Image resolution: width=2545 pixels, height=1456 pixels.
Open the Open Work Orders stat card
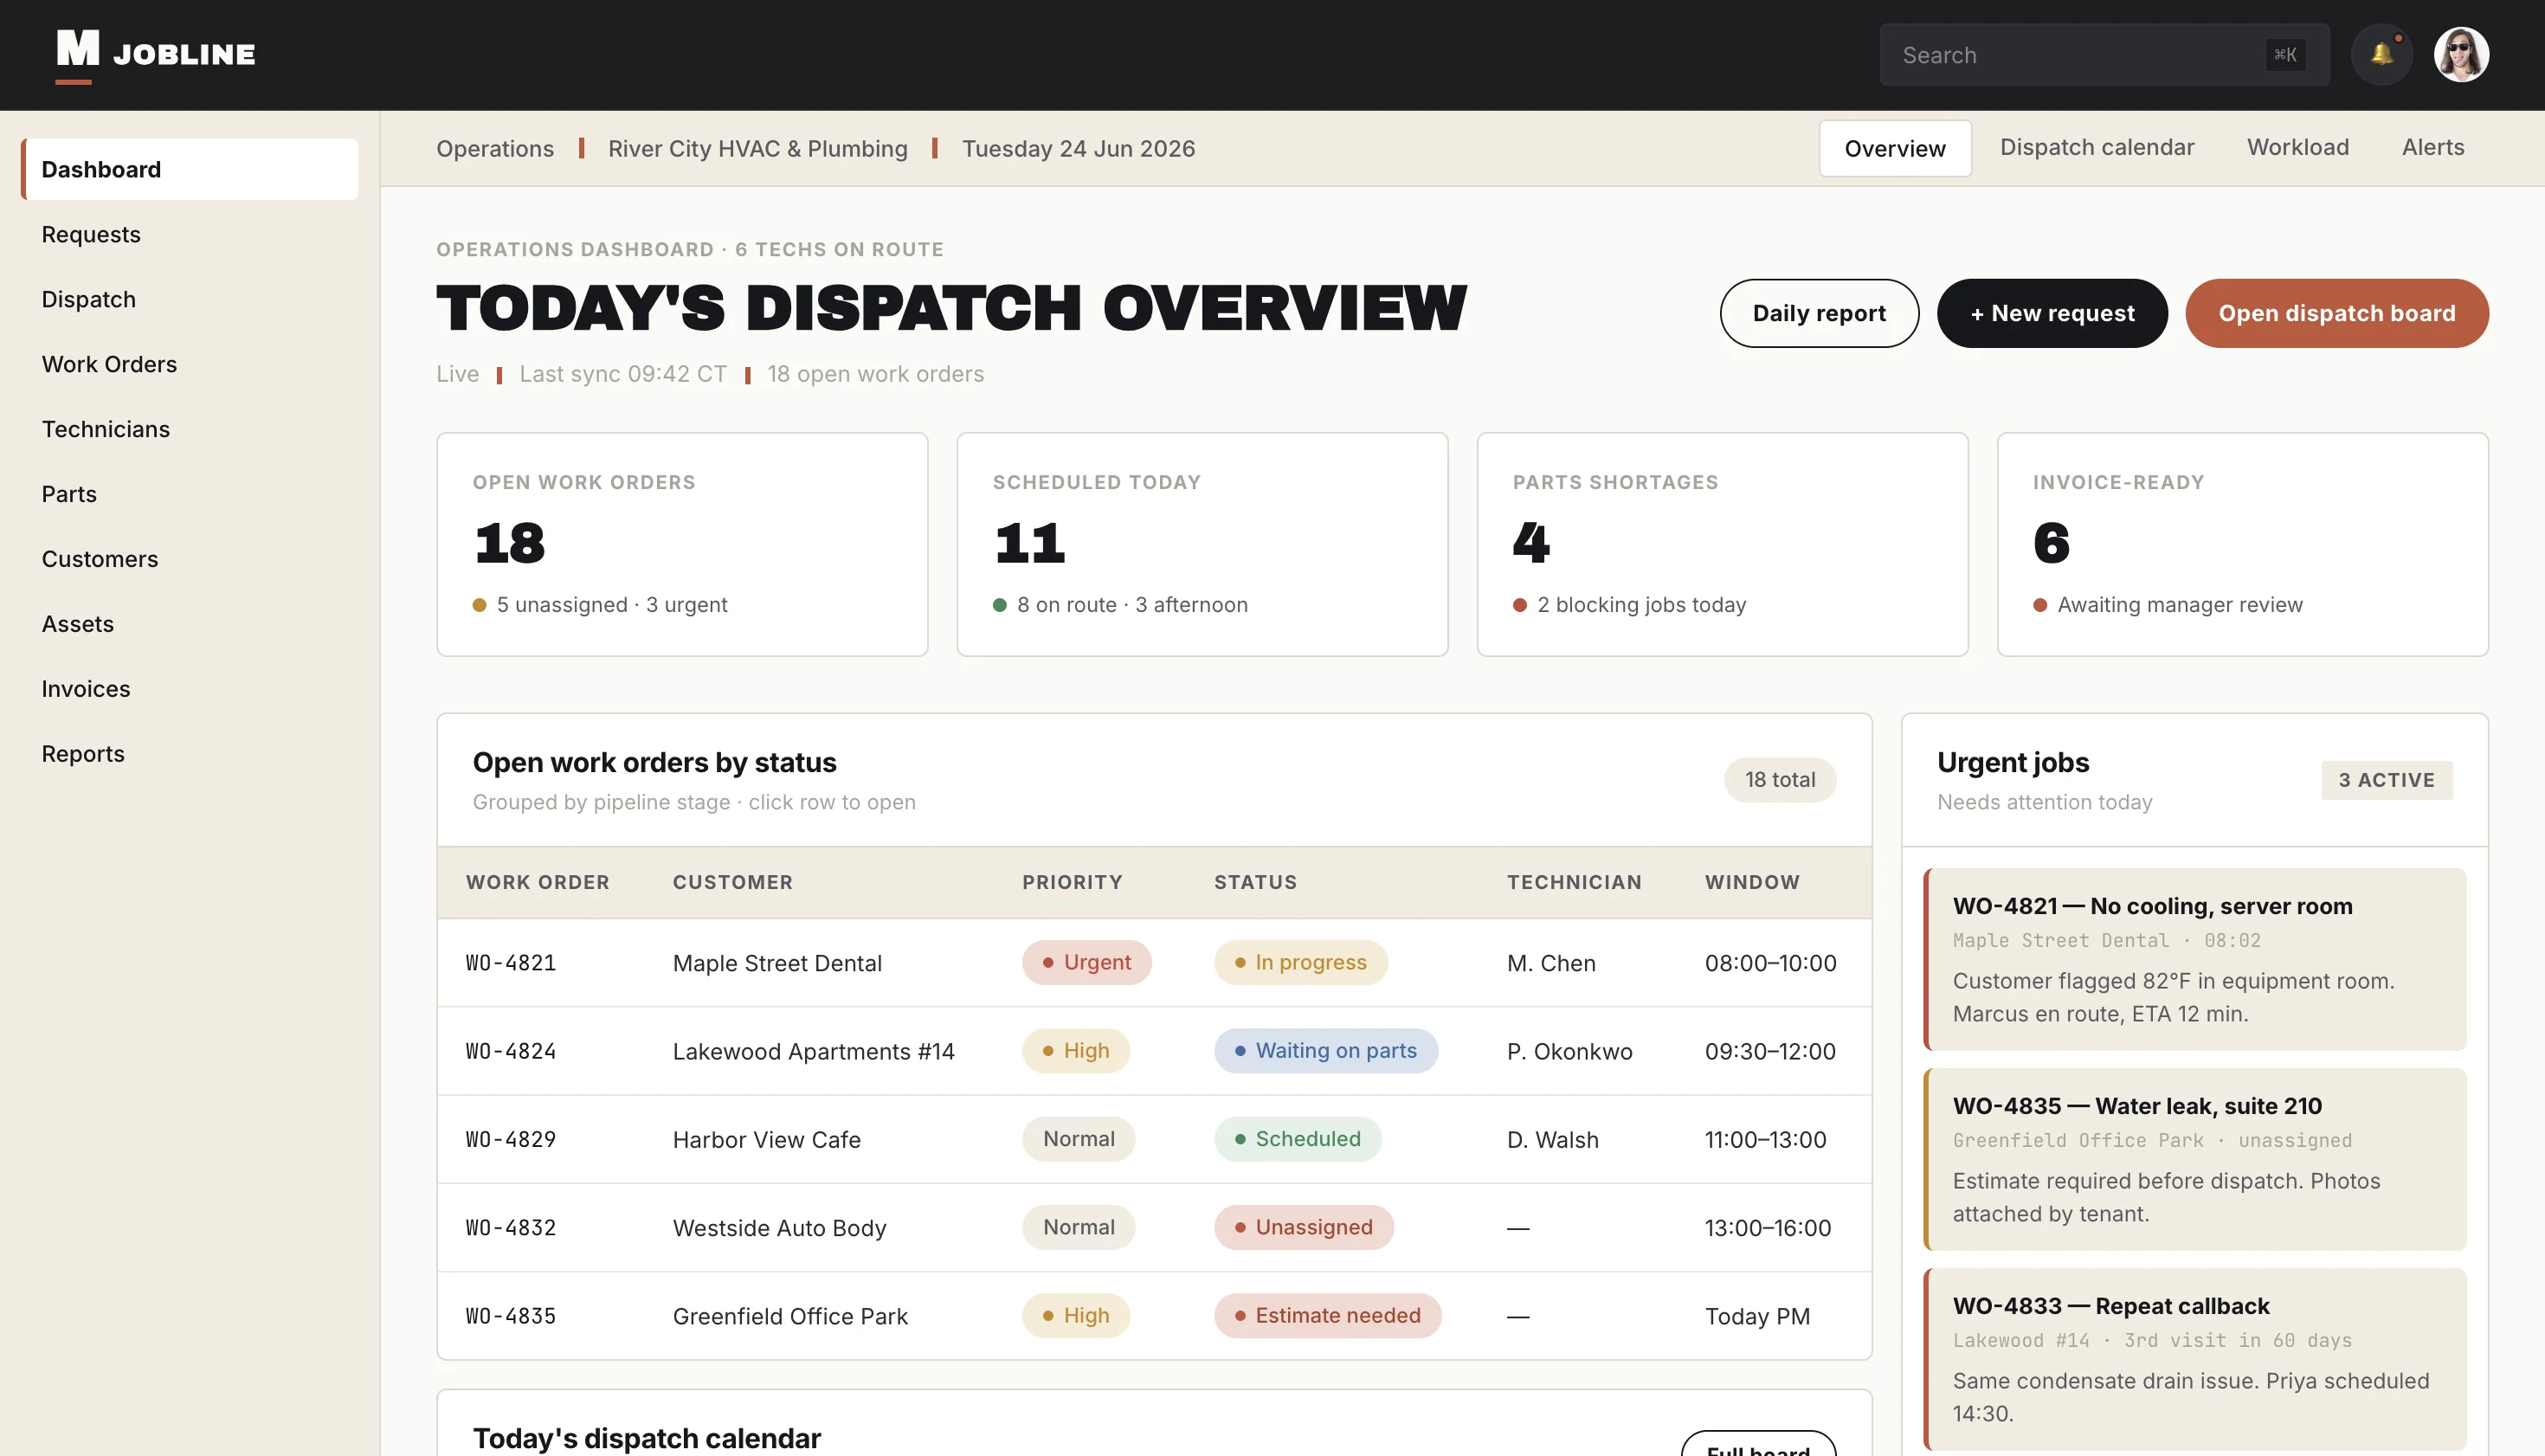click(682, 544)
